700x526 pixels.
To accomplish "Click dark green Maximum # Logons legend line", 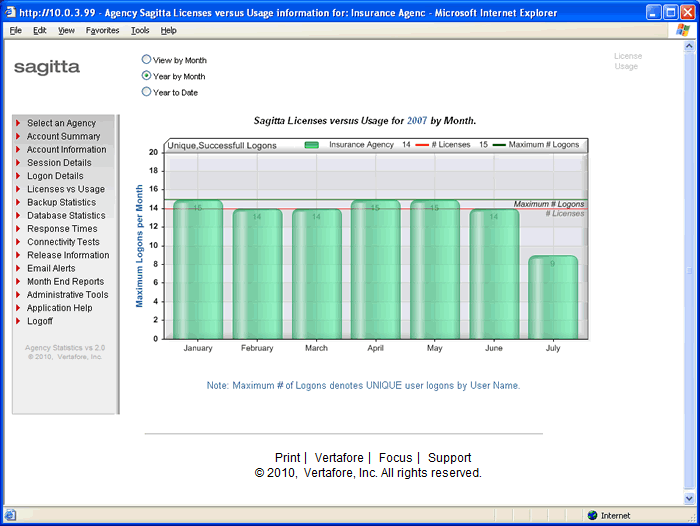I will [499, 145].
